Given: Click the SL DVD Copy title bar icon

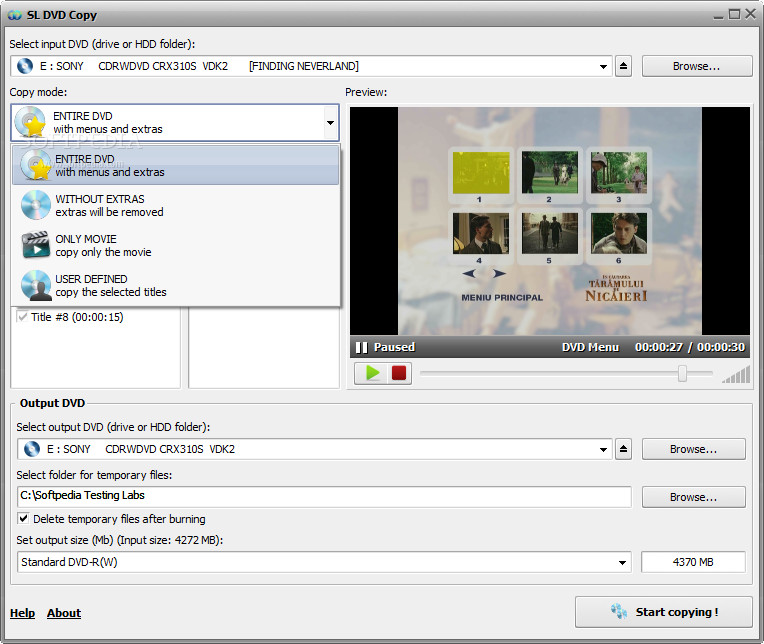Looking at the screenshot, I should (15, 15).
